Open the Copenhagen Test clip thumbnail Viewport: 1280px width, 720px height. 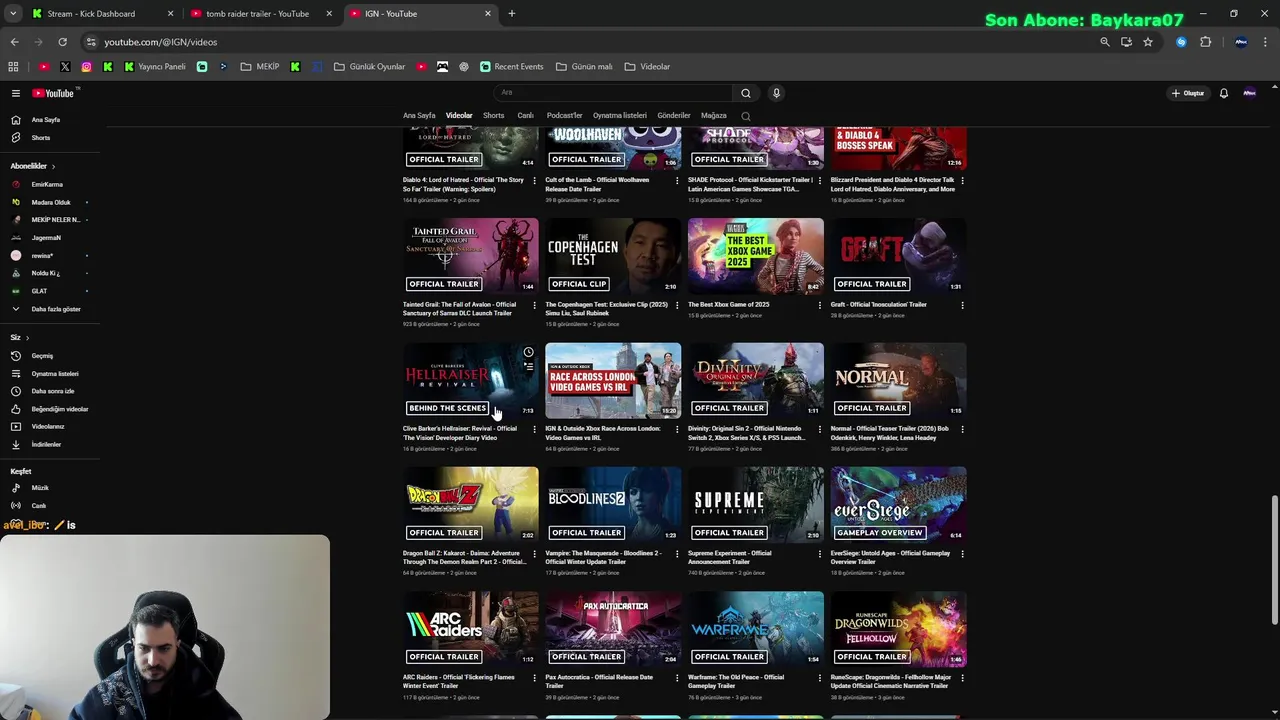[x=613, y=256]
